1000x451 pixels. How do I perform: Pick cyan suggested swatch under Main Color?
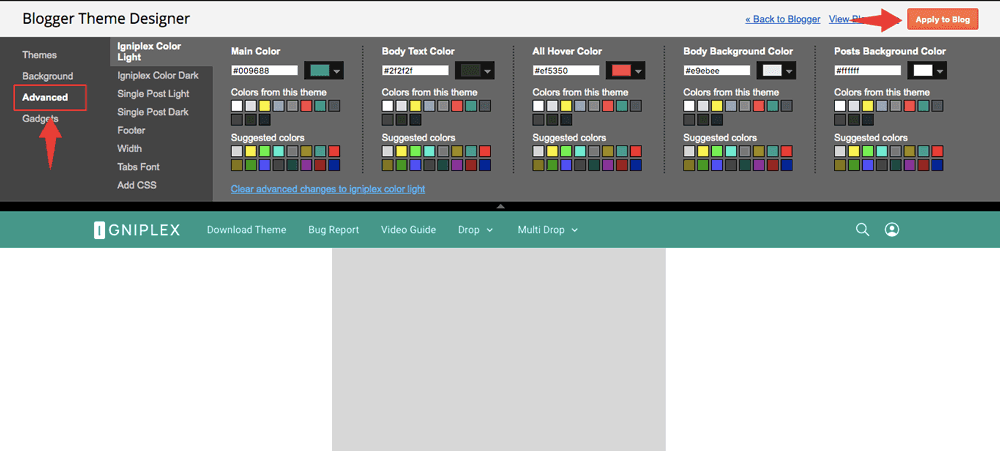tap(279, 151)
